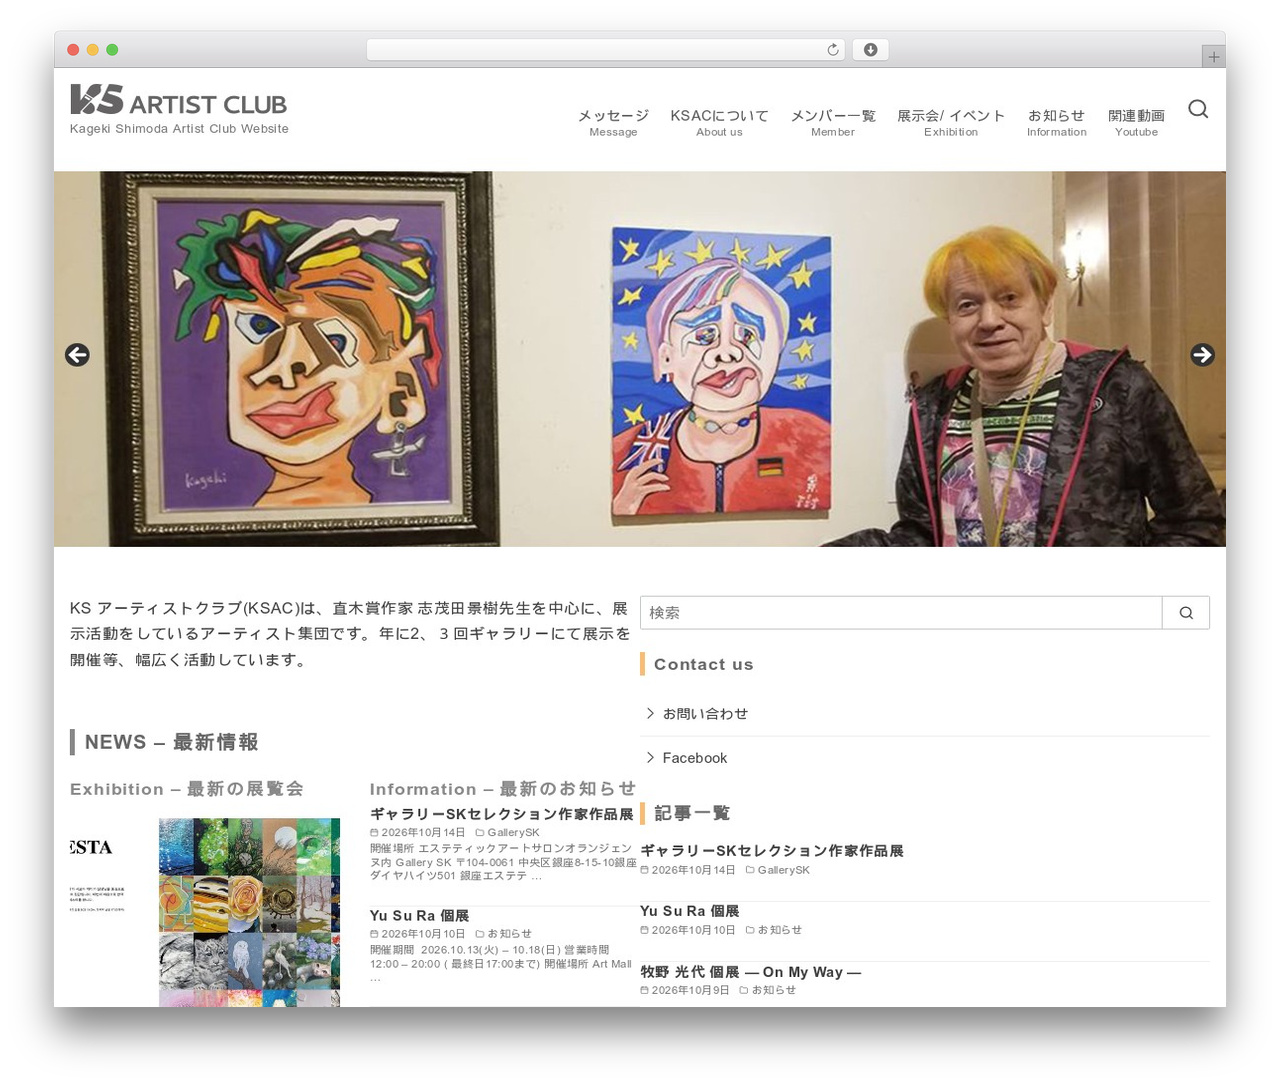Click お知らせ category under Information Yu Su Ra post
This screenshot has height=1084, width=1280.
coord(509,934)
